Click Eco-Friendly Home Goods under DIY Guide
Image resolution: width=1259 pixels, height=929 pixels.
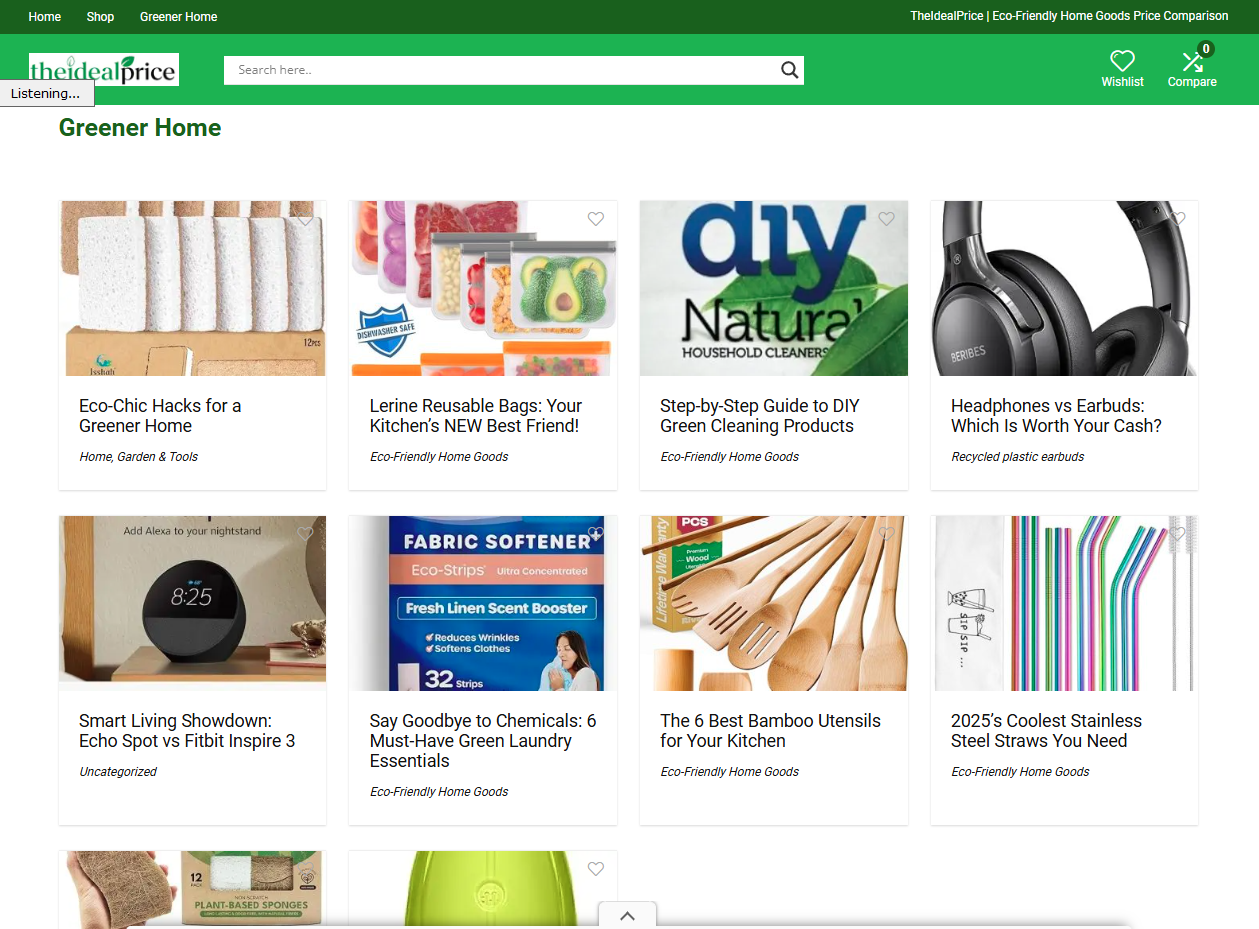click(x=729, y=457)
